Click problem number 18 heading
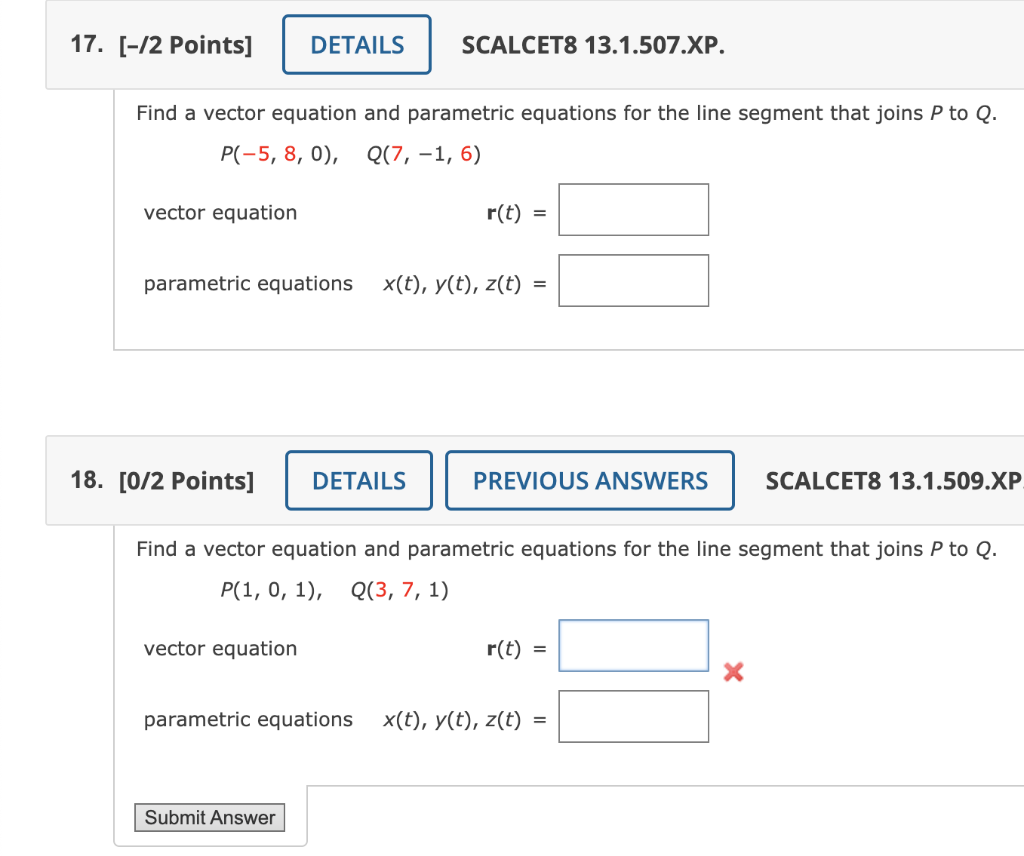1024x856 pixels. coord(88,480)
